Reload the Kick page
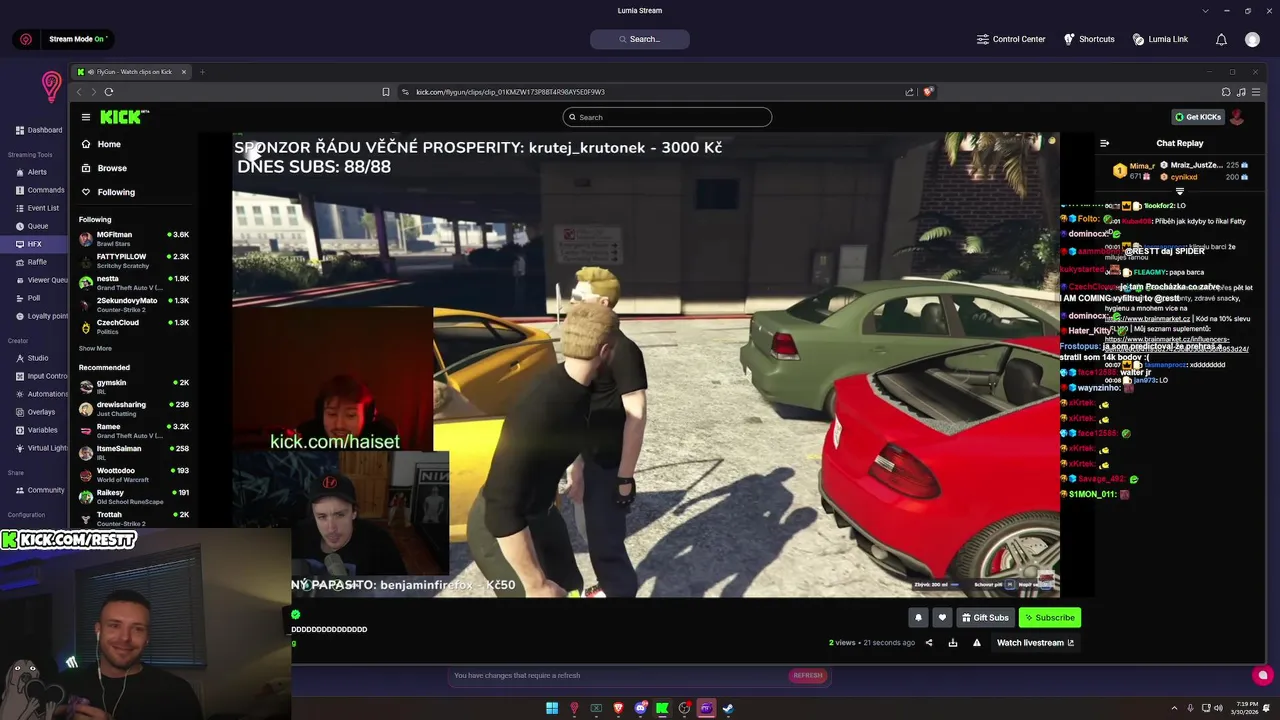This screenshot has height=720, width=1280. 109,92
